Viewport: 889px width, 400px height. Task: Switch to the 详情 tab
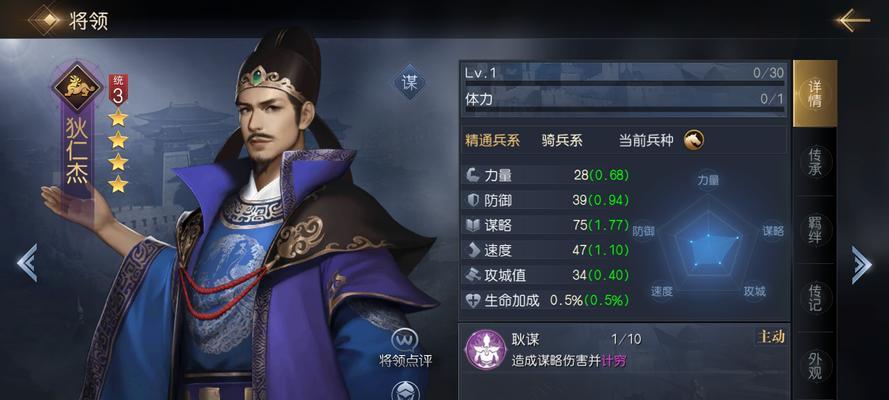pos(815,94)
